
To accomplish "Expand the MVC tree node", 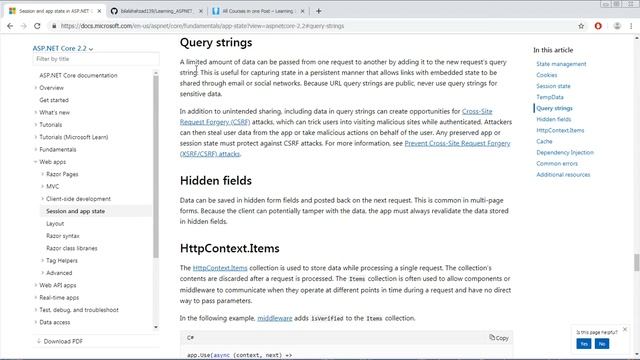I will pos(42,186).
